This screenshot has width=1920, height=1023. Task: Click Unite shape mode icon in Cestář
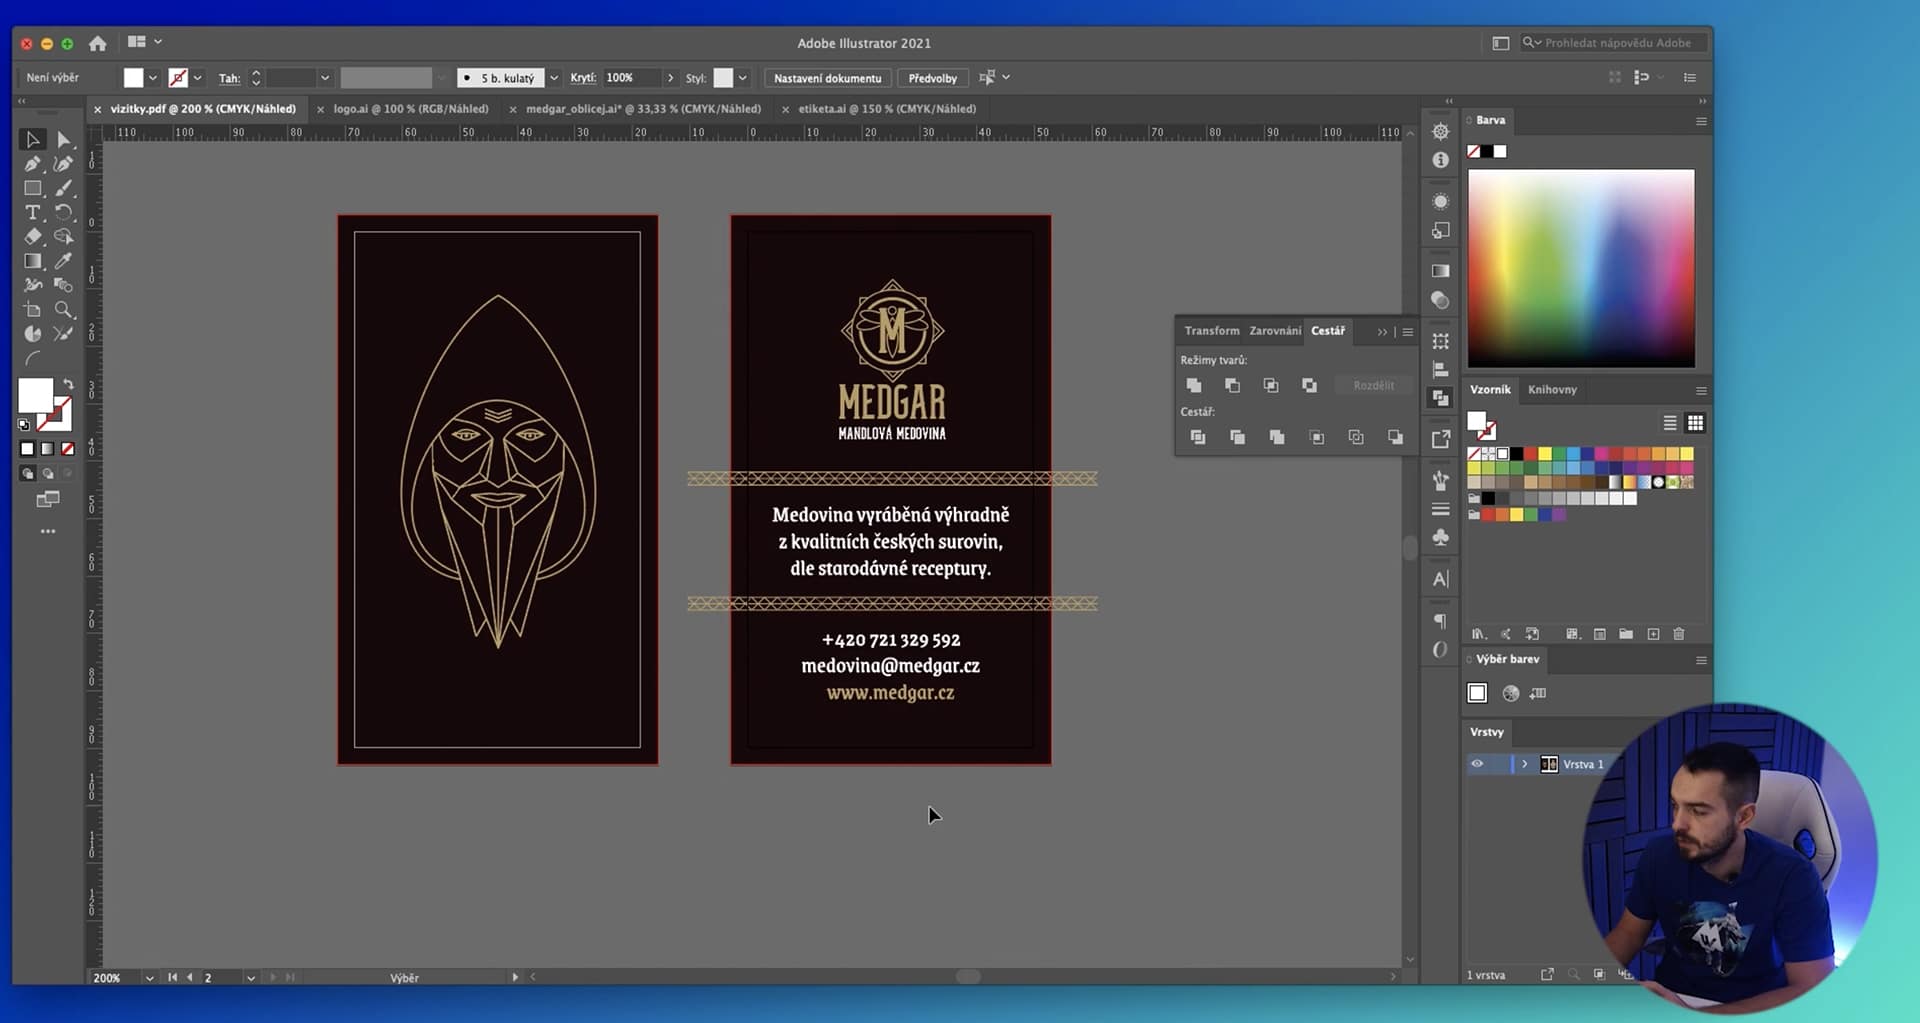[1194, 385]
